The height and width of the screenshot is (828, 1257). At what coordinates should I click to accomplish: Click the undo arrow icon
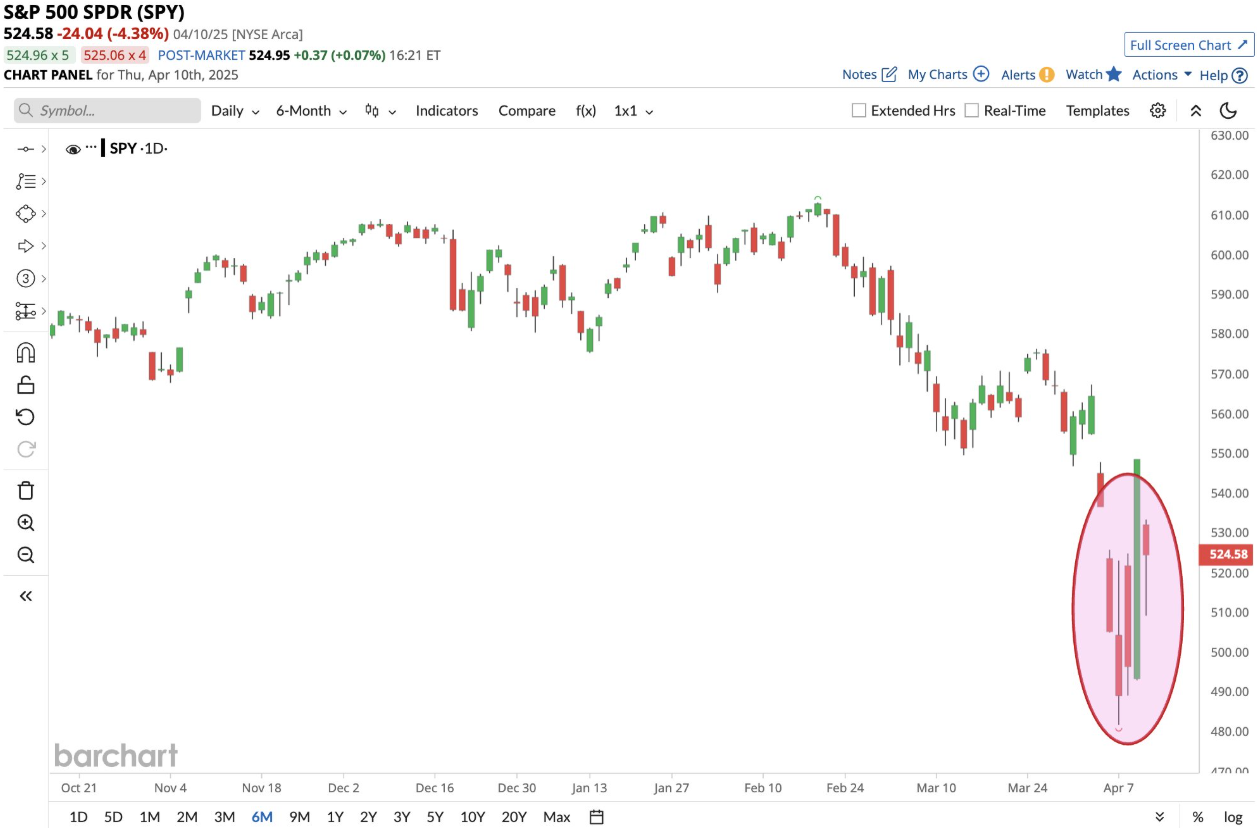pyautogui.click(x=26, y=417)
